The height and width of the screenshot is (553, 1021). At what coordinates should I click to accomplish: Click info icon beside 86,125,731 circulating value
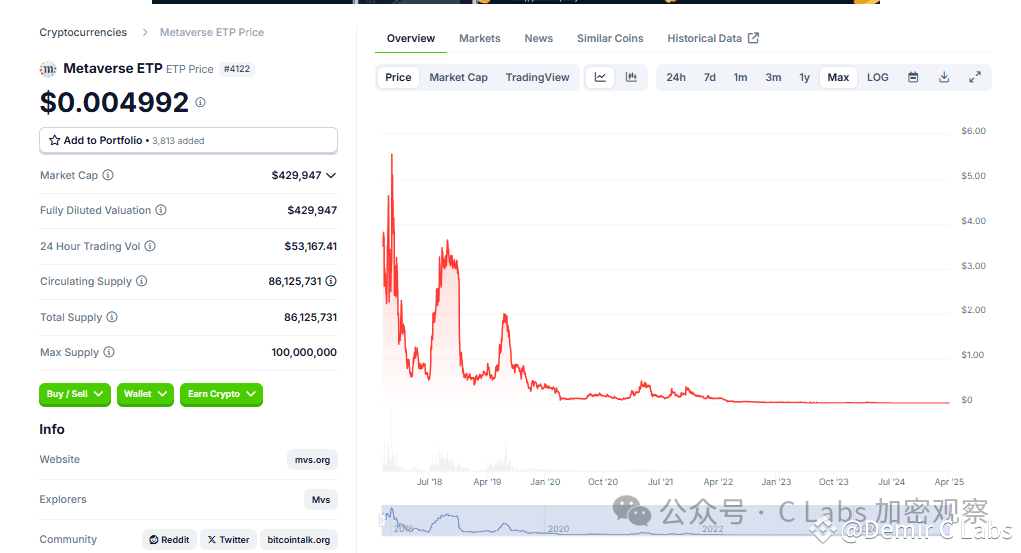pos(331,281)
